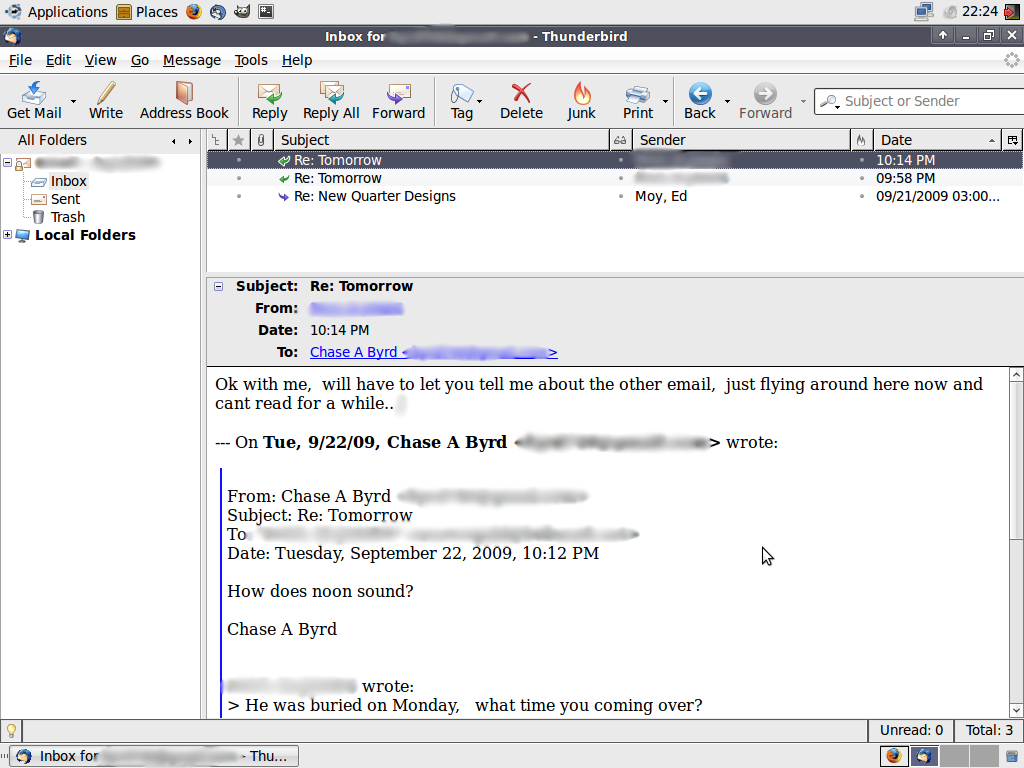Collapse the mail account tree node
Image resolution: width=1024 pixels, height=768 pixels.
coord(7,163)
